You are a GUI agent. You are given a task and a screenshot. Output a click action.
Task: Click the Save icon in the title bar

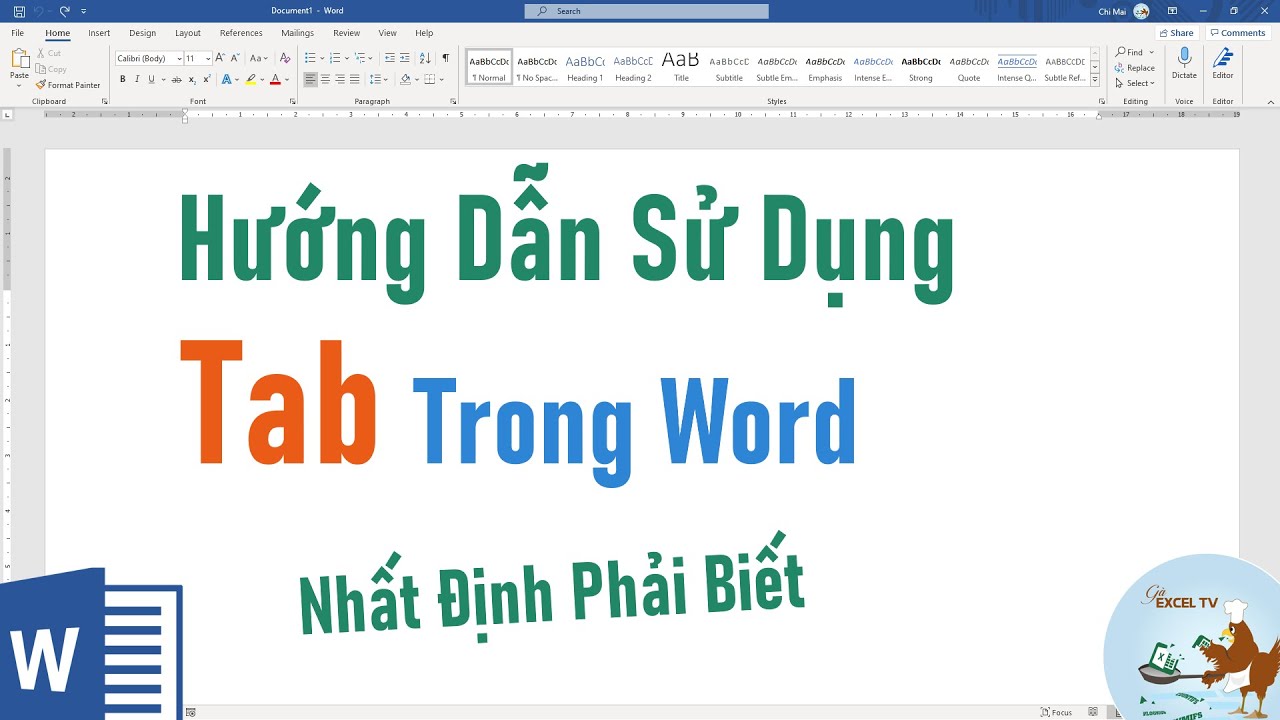click(19, 11)
